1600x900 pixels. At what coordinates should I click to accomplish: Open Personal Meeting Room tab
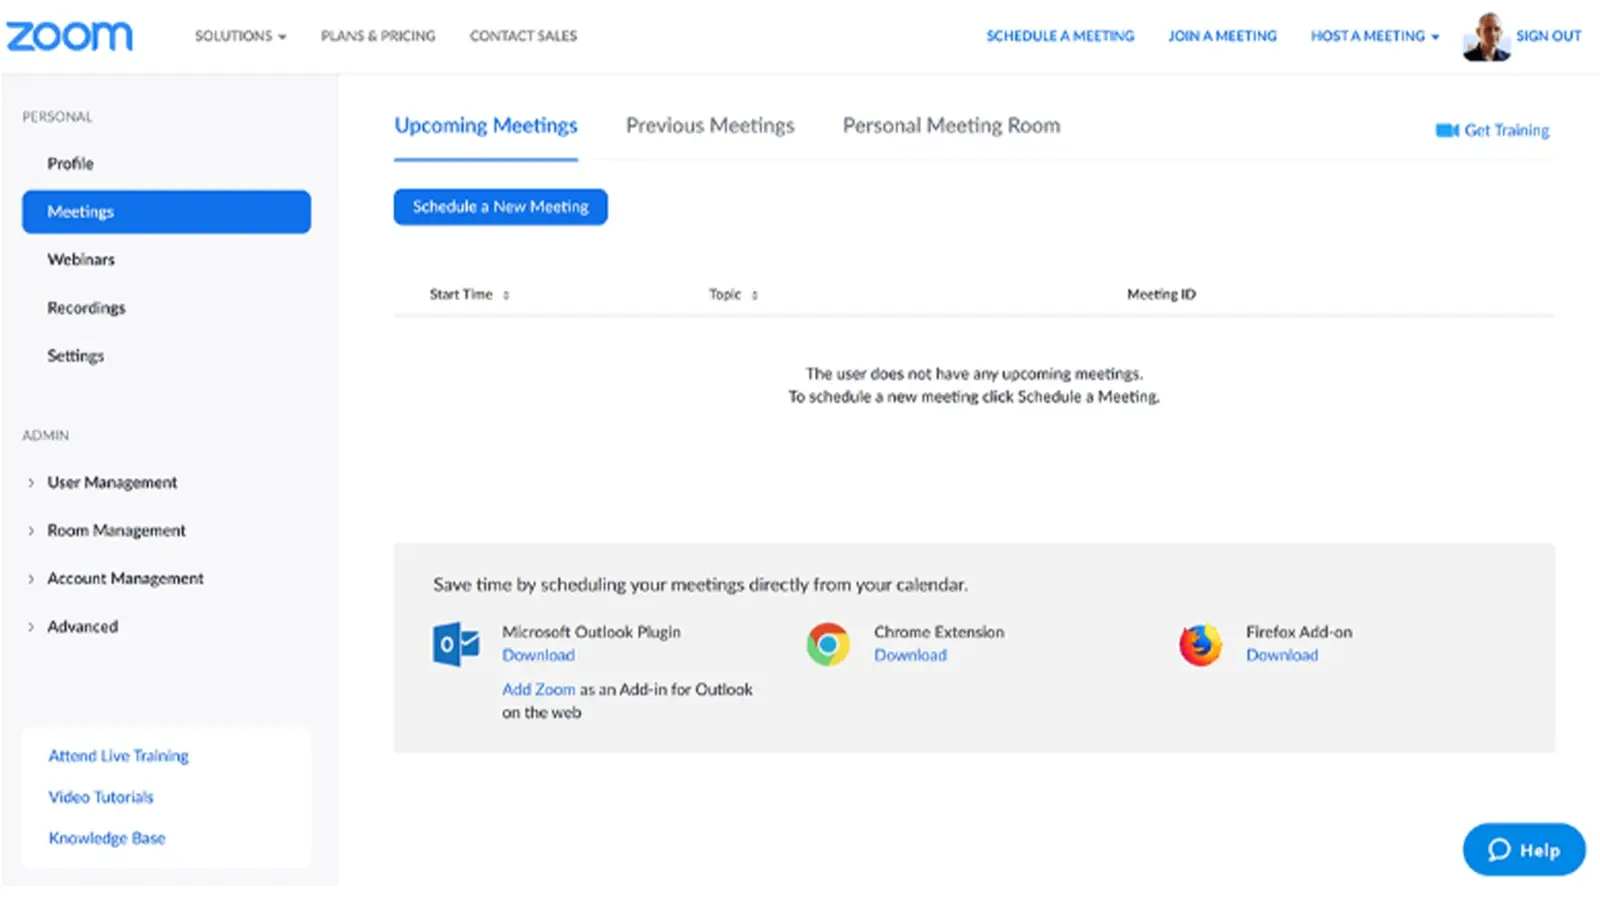pyautogui.click(x=951, y=126)
